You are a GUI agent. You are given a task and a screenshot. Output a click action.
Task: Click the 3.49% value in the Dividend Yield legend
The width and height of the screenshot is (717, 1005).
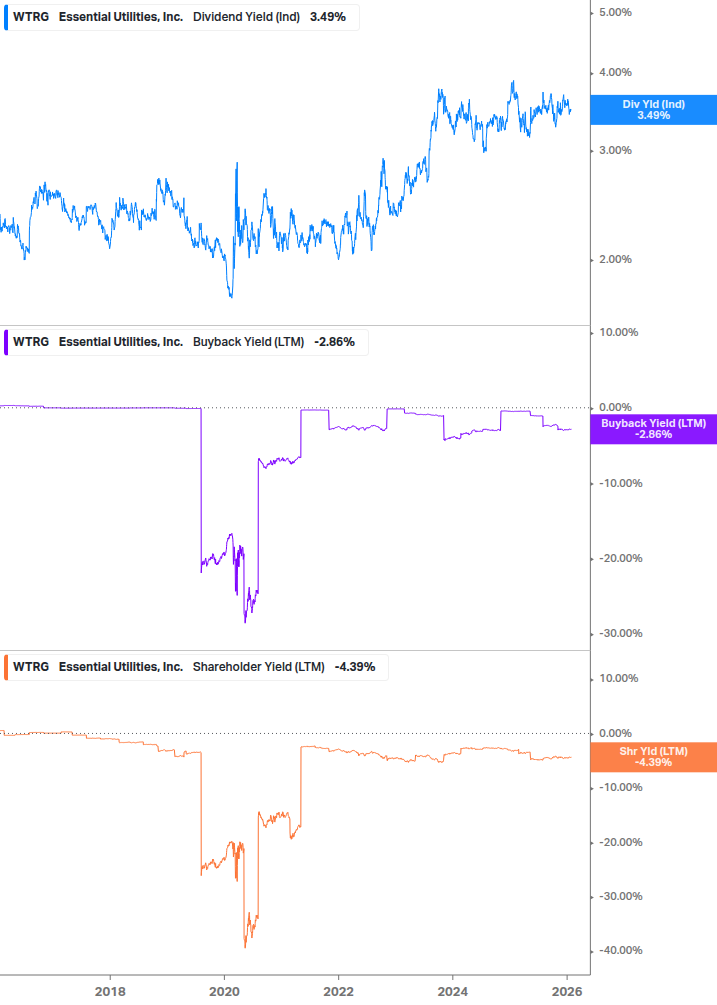tap(328, 17)
